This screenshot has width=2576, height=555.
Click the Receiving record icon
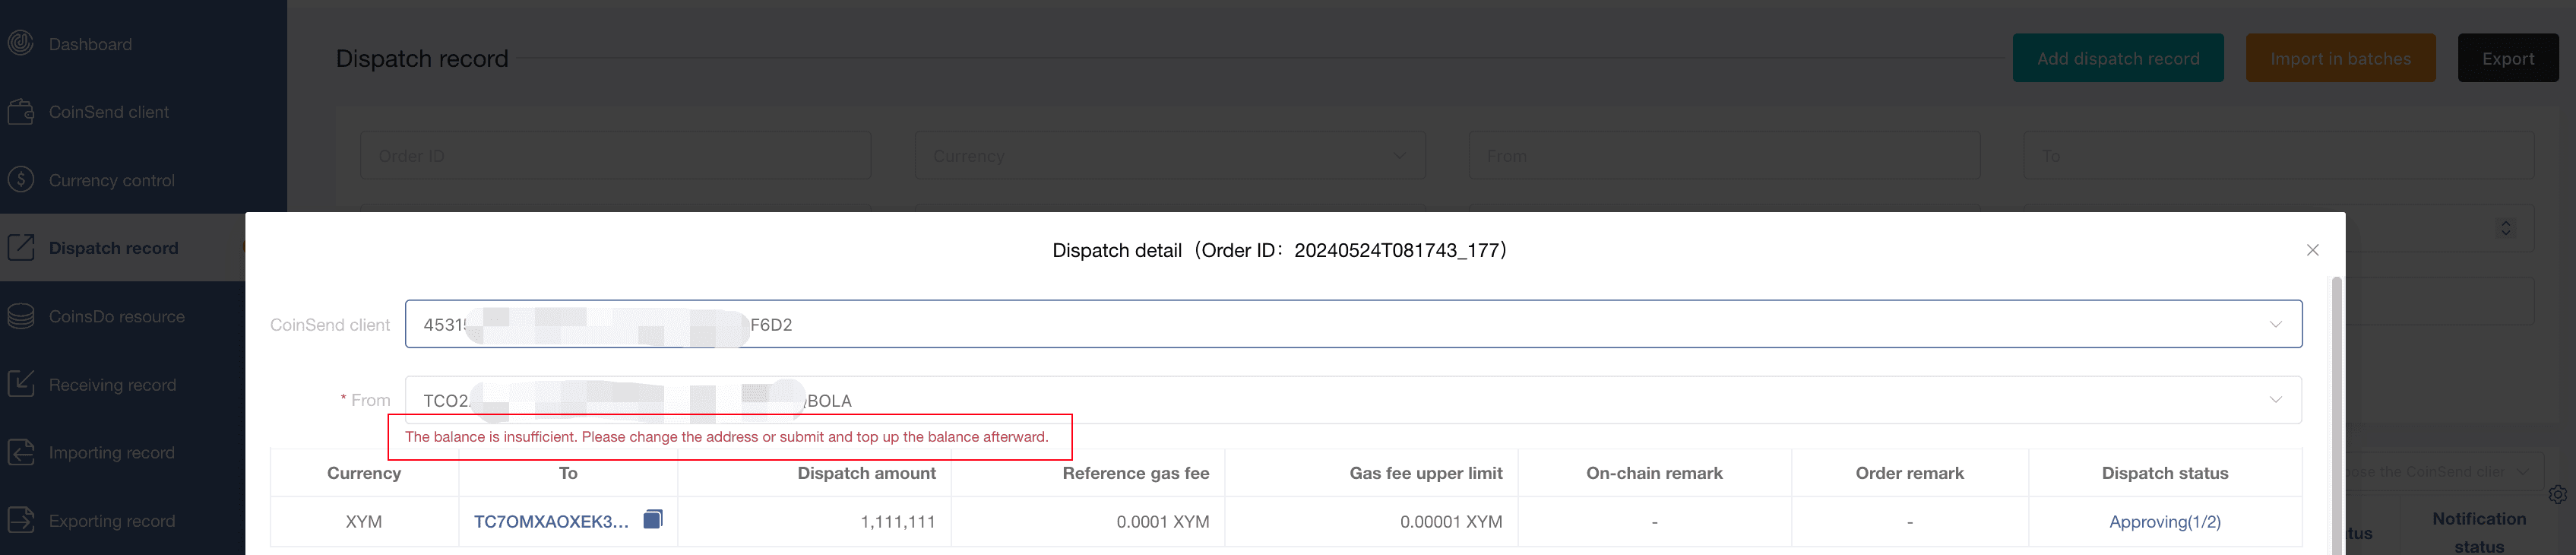coord(21,384)
